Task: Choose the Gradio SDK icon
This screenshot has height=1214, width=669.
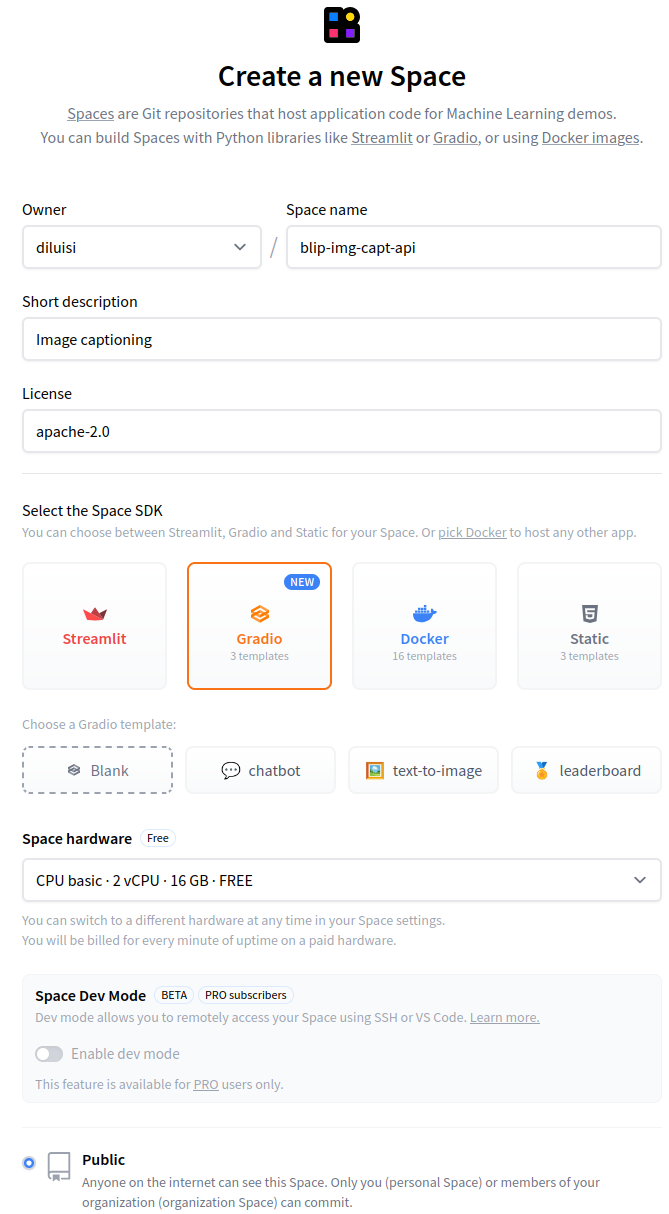Action: (x=260, y=614)
